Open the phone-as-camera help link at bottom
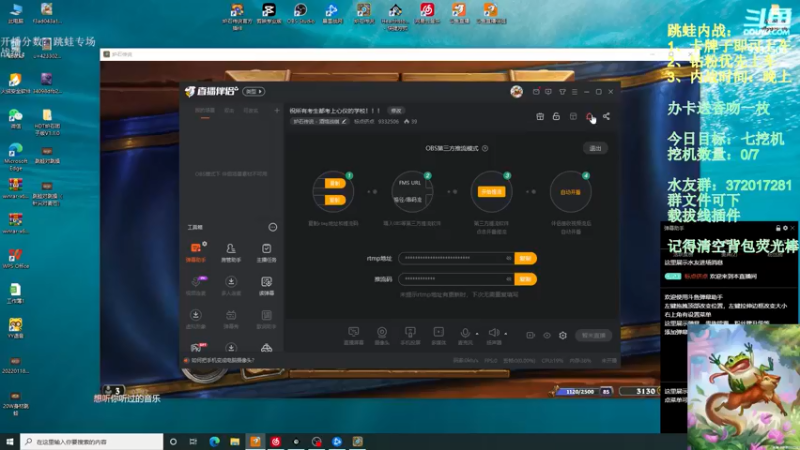 pos(222,360)
